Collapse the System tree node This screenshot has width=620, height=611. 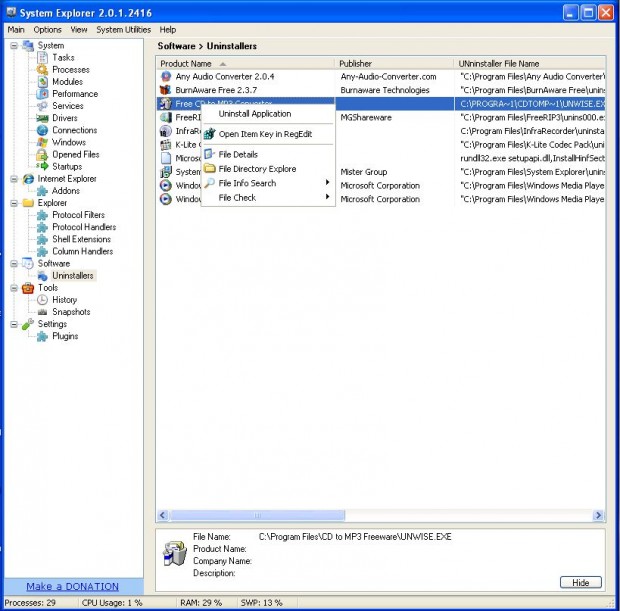14,45
